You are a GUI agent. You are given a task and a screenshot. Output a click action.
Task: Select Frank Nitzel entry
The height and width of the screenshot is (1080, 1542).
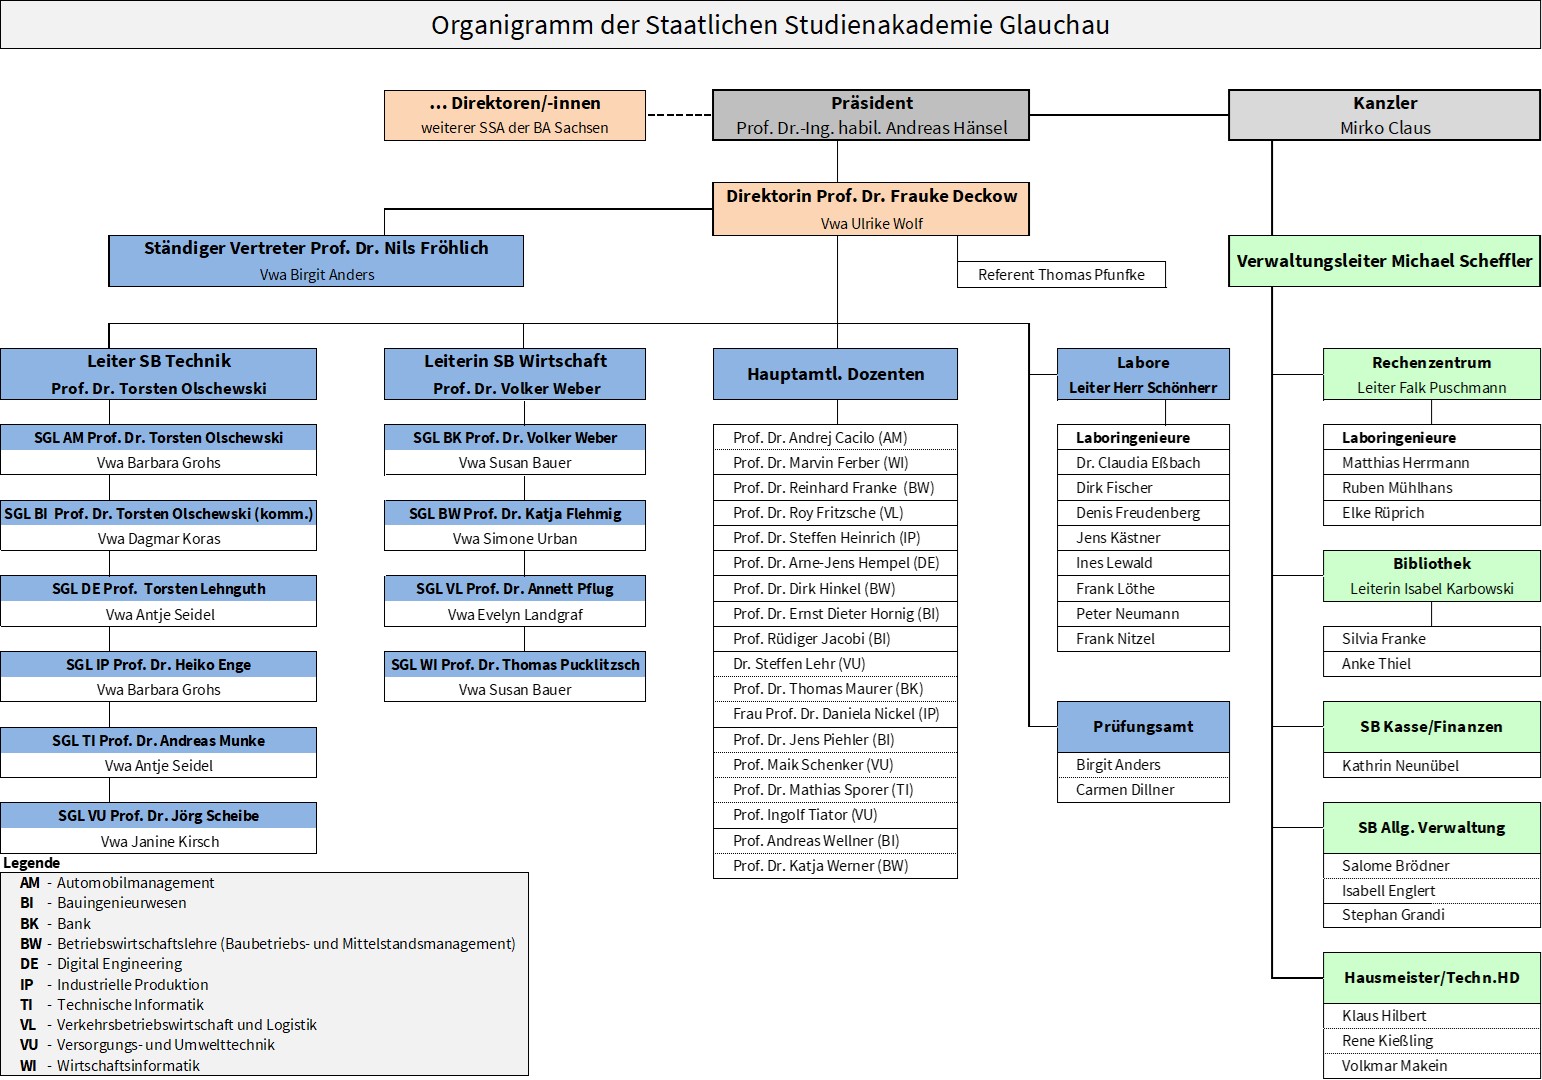pos(1143,638)
